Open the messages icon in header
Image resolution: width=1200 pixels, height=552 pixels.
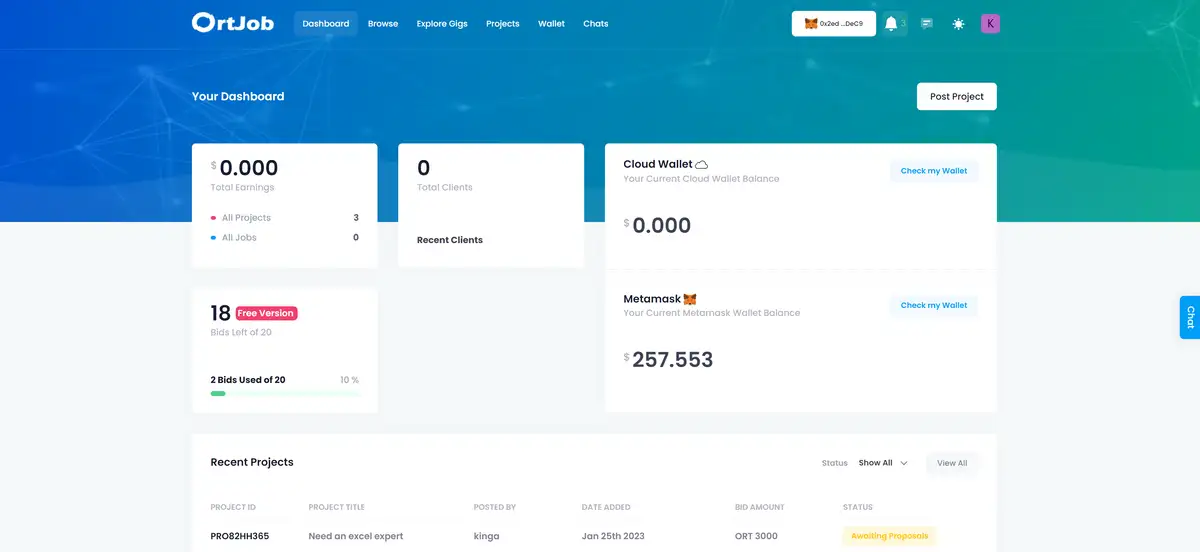(x=927, y=24)
